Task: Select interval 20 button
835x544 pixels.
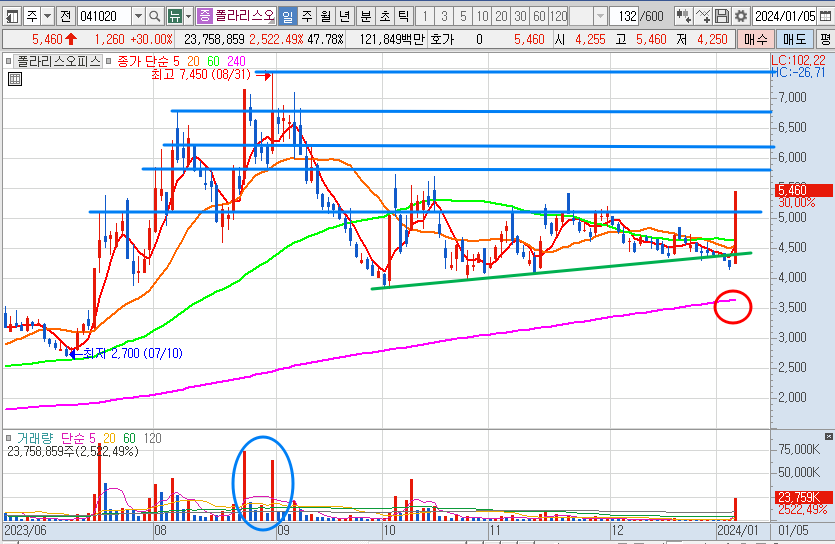Action: (x=501, y=16)
